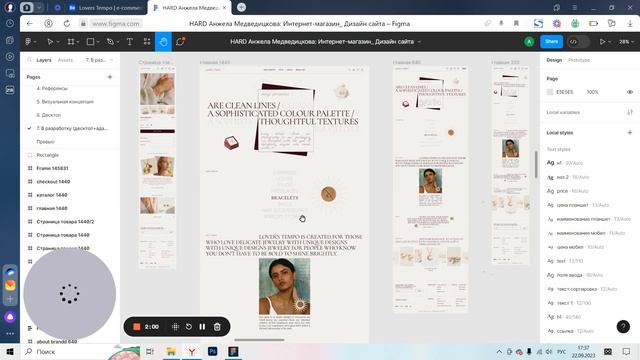The image size is (640, 360).
Task: Click the canvas horizontal scrollbar
Action: (x=259, y=340)
